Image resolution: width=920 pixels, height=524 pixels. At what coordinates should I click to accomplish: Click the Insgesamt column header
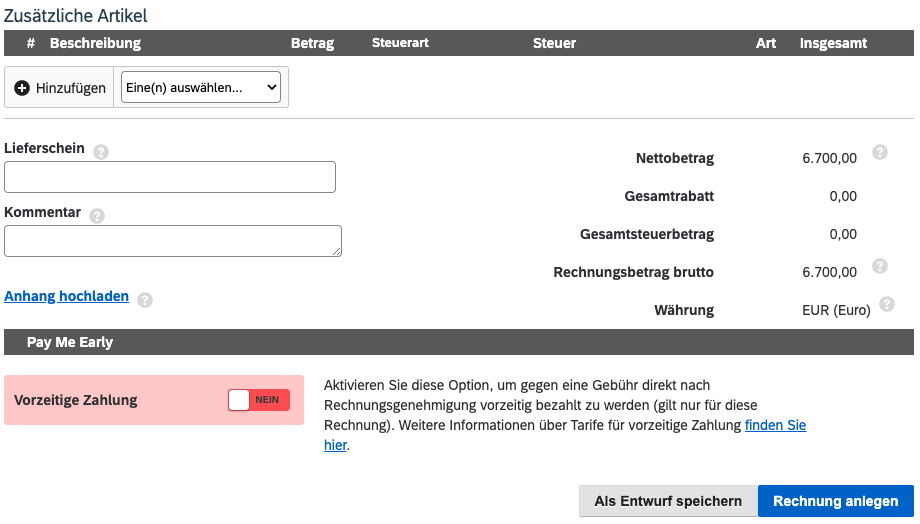(833, 43)
